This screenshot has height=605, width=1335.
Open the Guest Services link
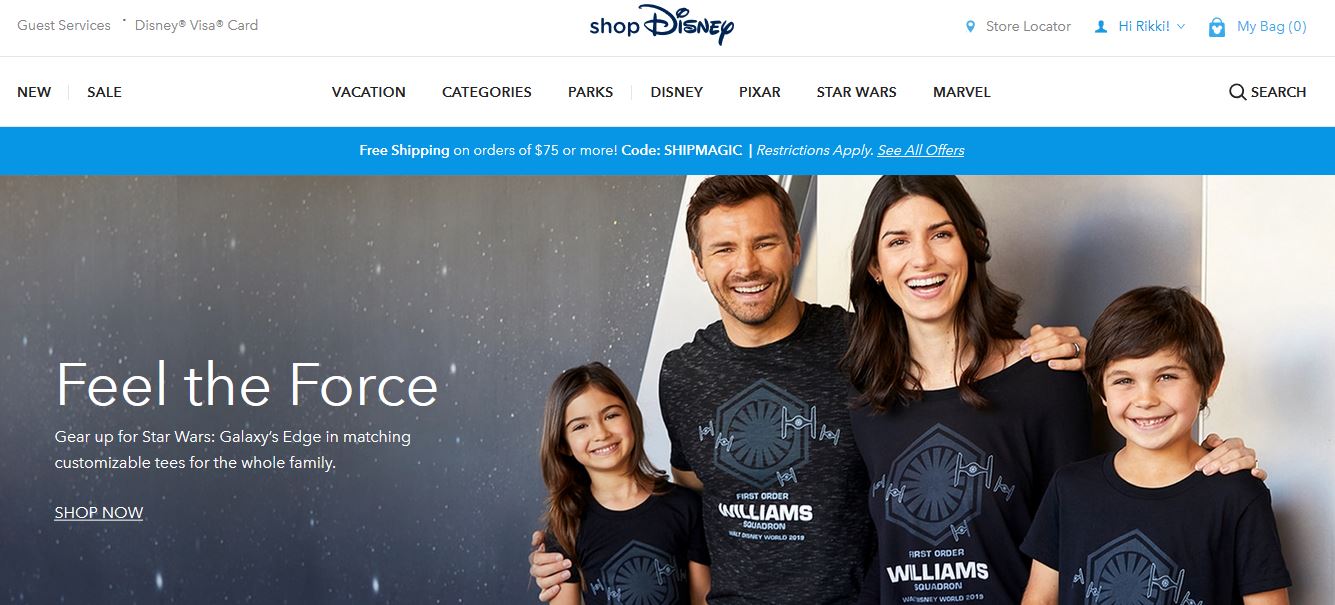click(64, 26)
